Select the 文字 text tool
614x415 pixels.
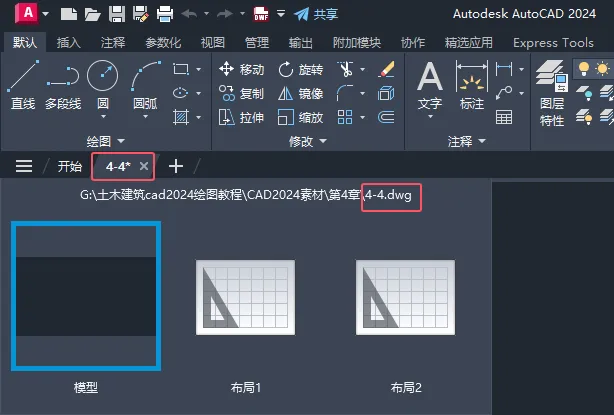click(430, 85)
